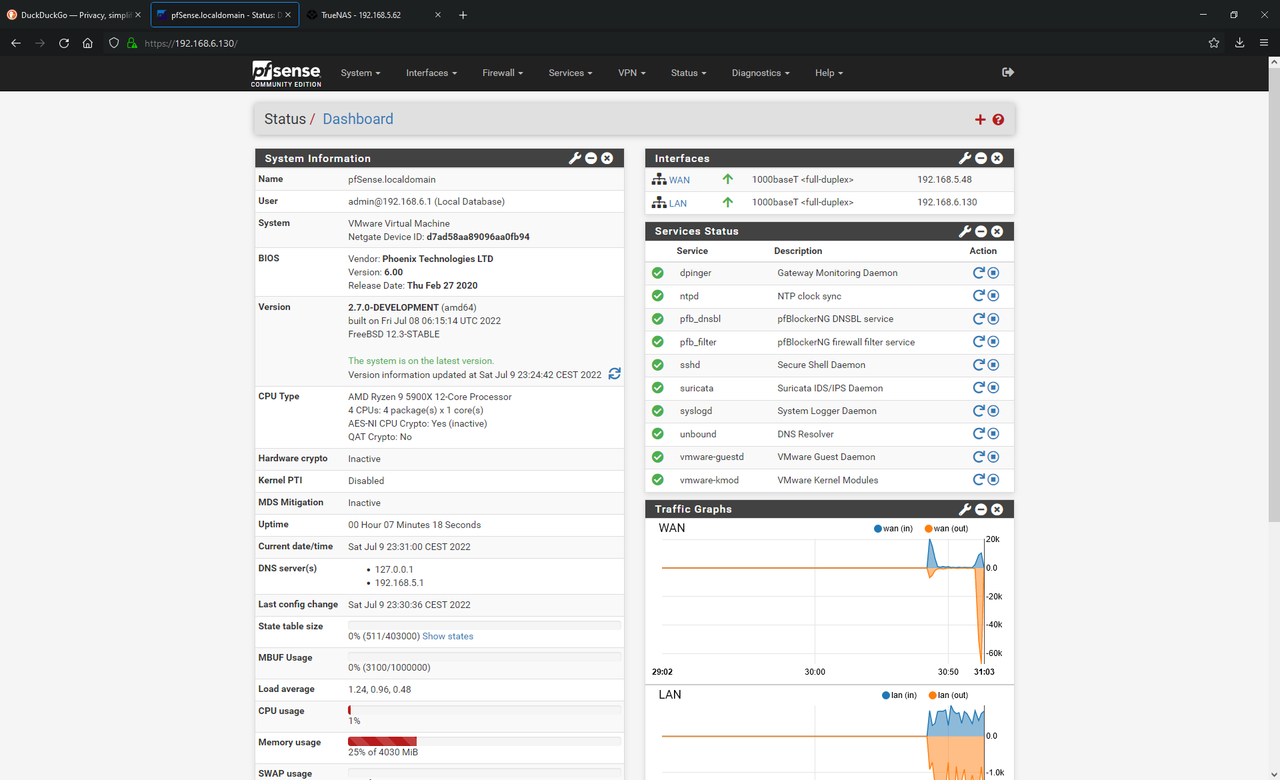Open the Interfaces menu
Viewport: 1280px width, 780px height.
pos(431,73)
